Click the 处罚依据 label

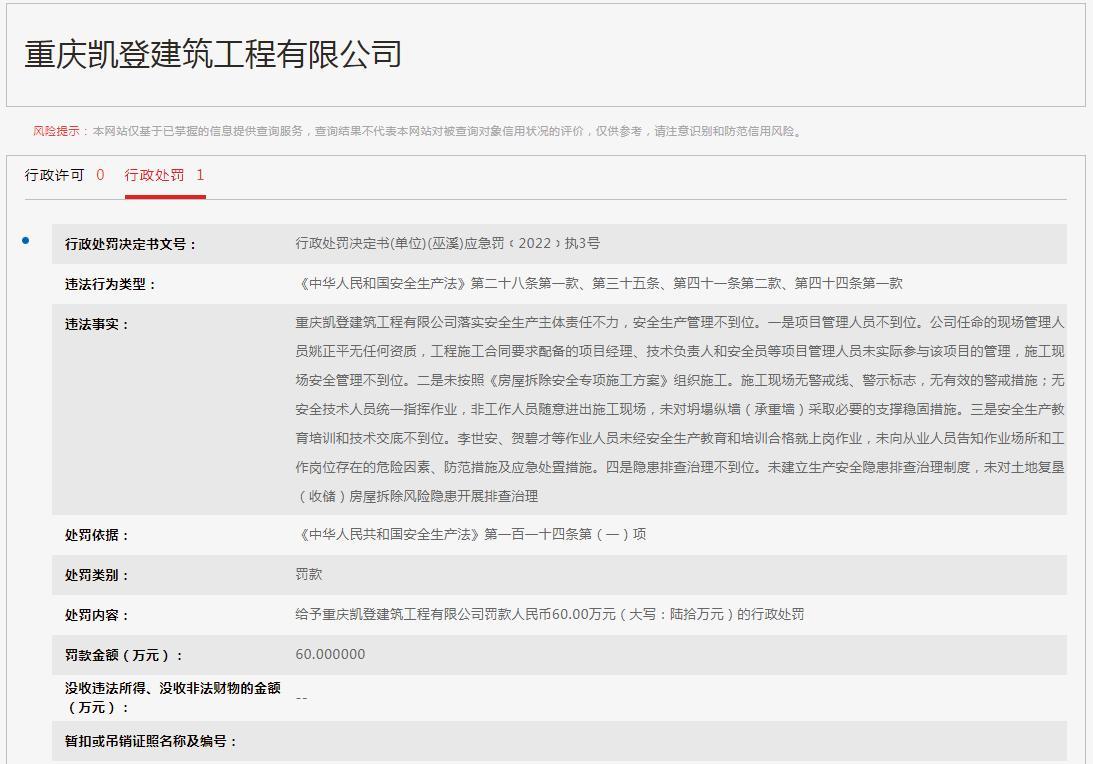coord(96,535)
